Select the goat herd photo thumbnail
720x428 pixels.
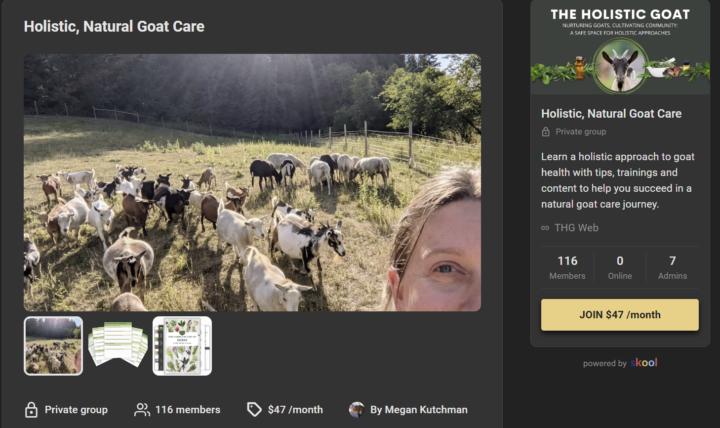tap(53, 346)
